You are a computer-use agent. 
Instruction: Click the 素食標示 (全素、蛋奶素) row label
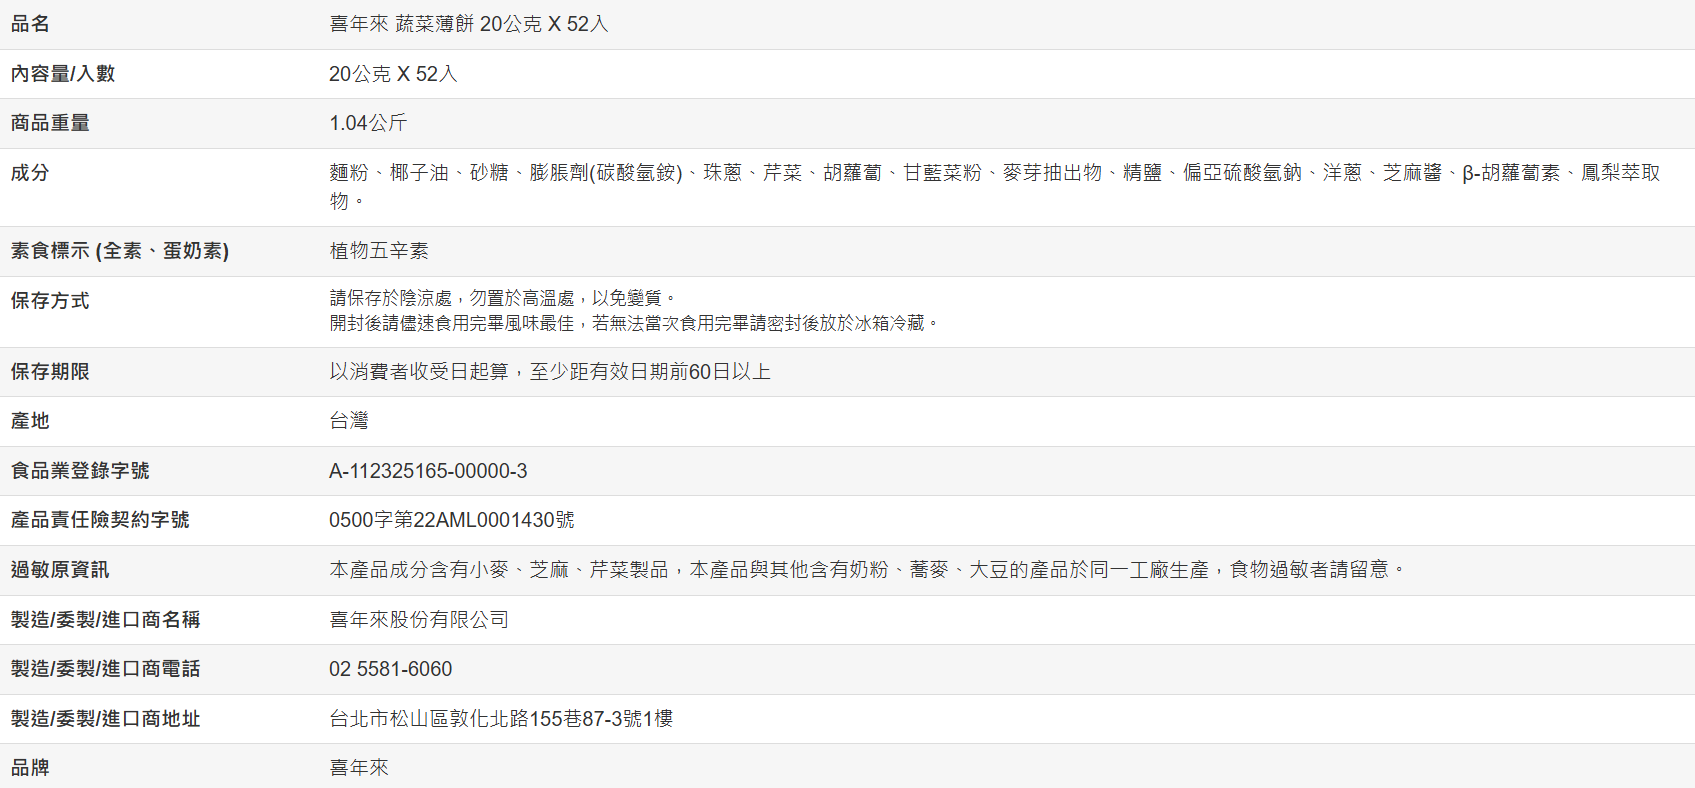pos(120,251)
